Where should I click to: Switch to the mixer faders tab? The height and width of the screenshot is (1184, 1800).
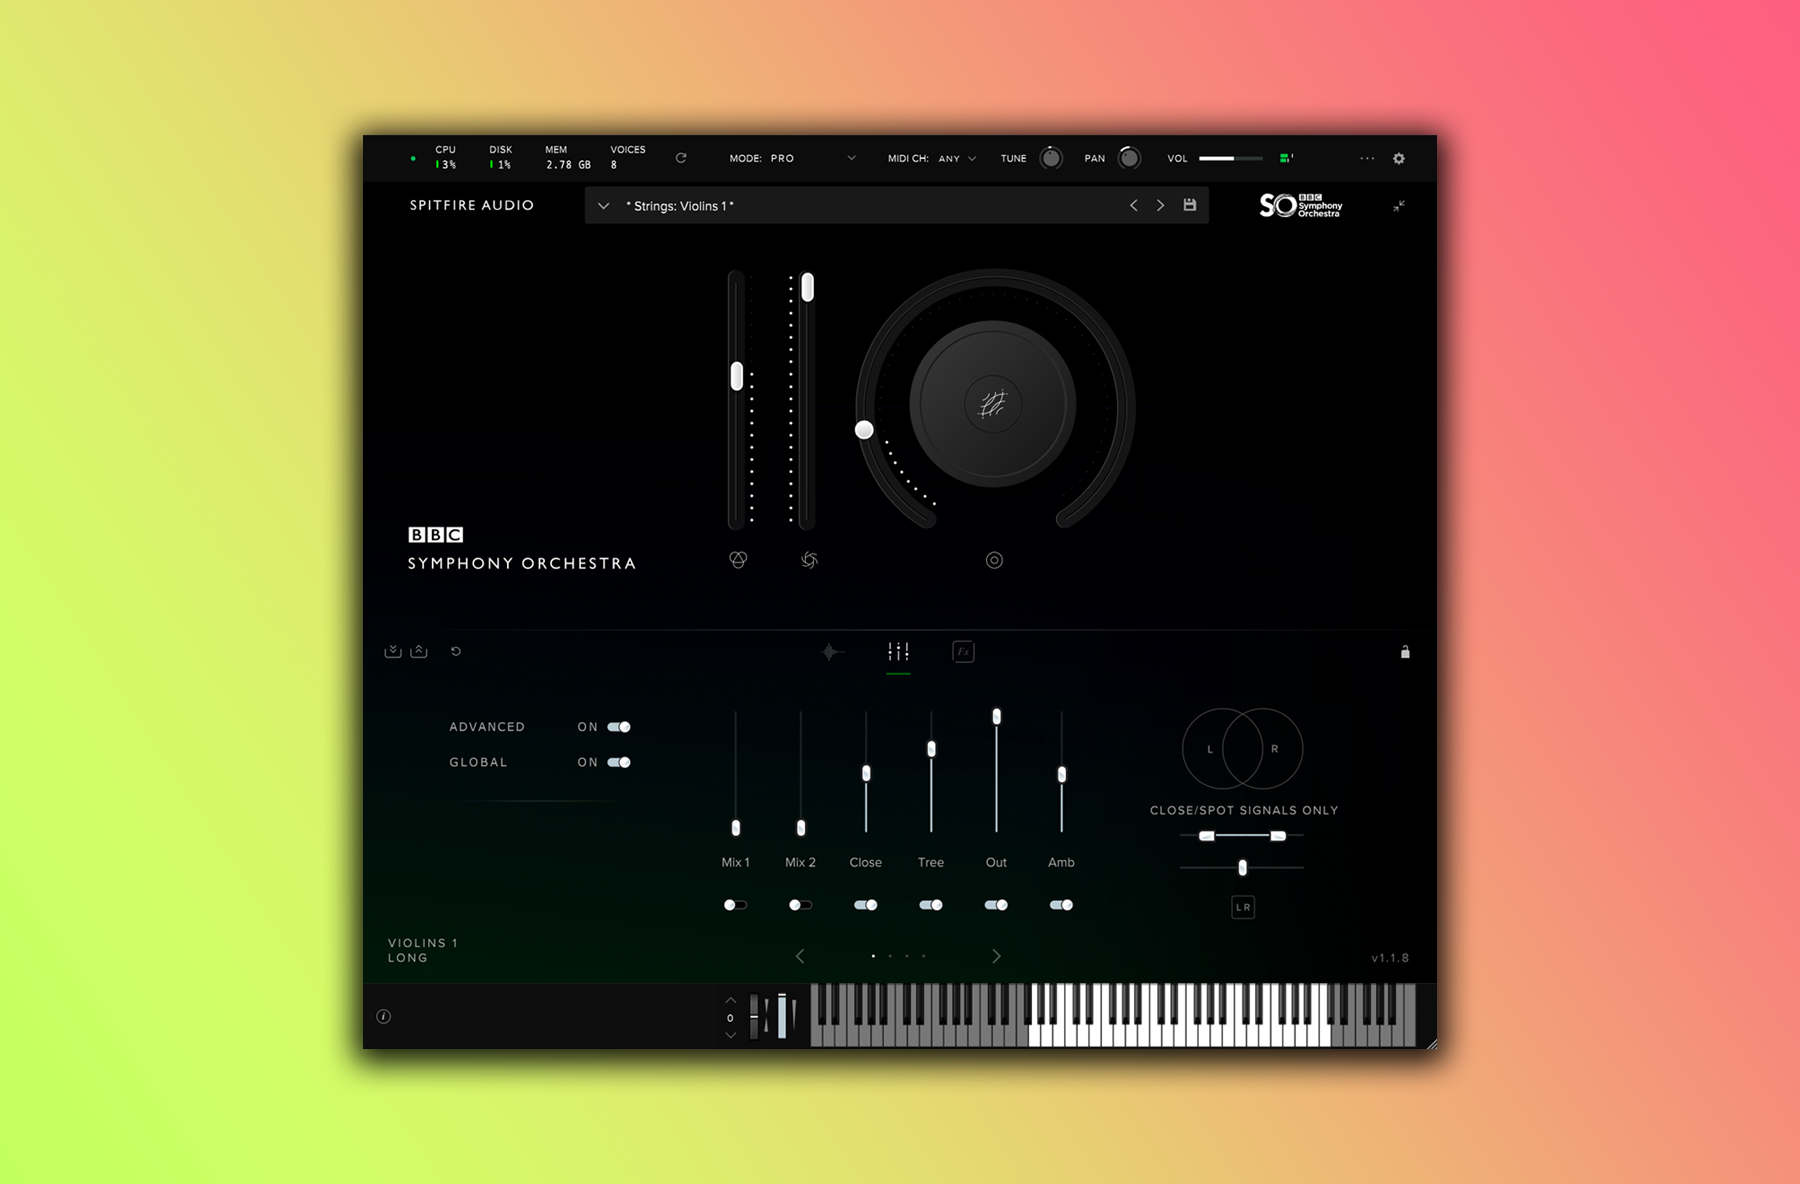pos(898,652)
